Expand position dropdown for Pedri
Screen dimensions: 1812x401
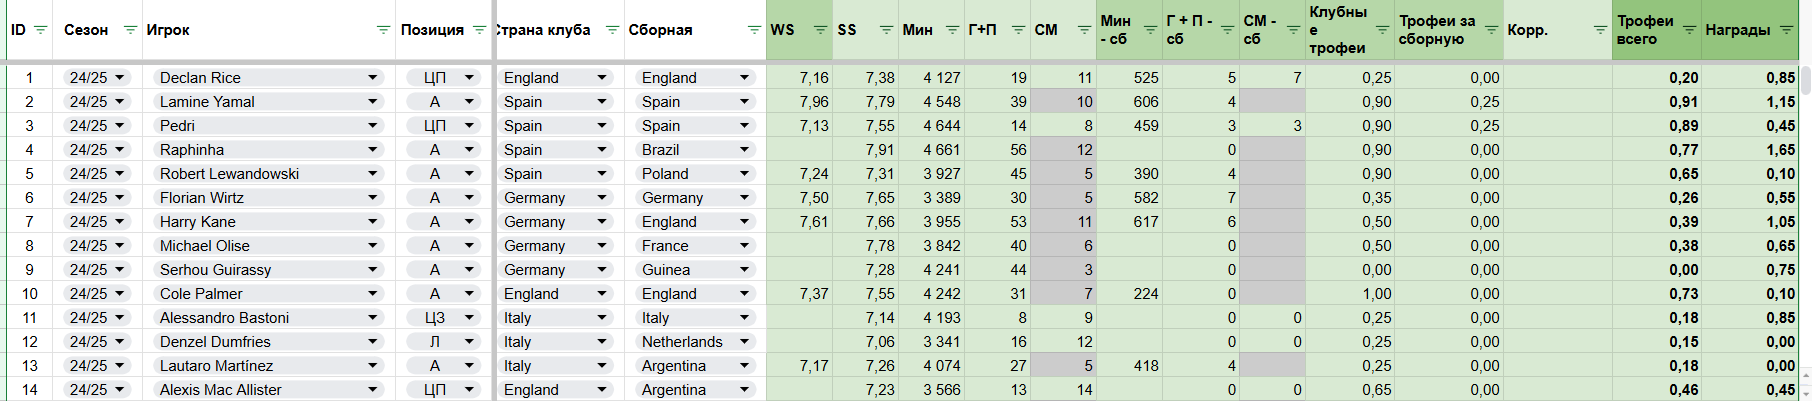pyautogui.click(x=468, y=126)
